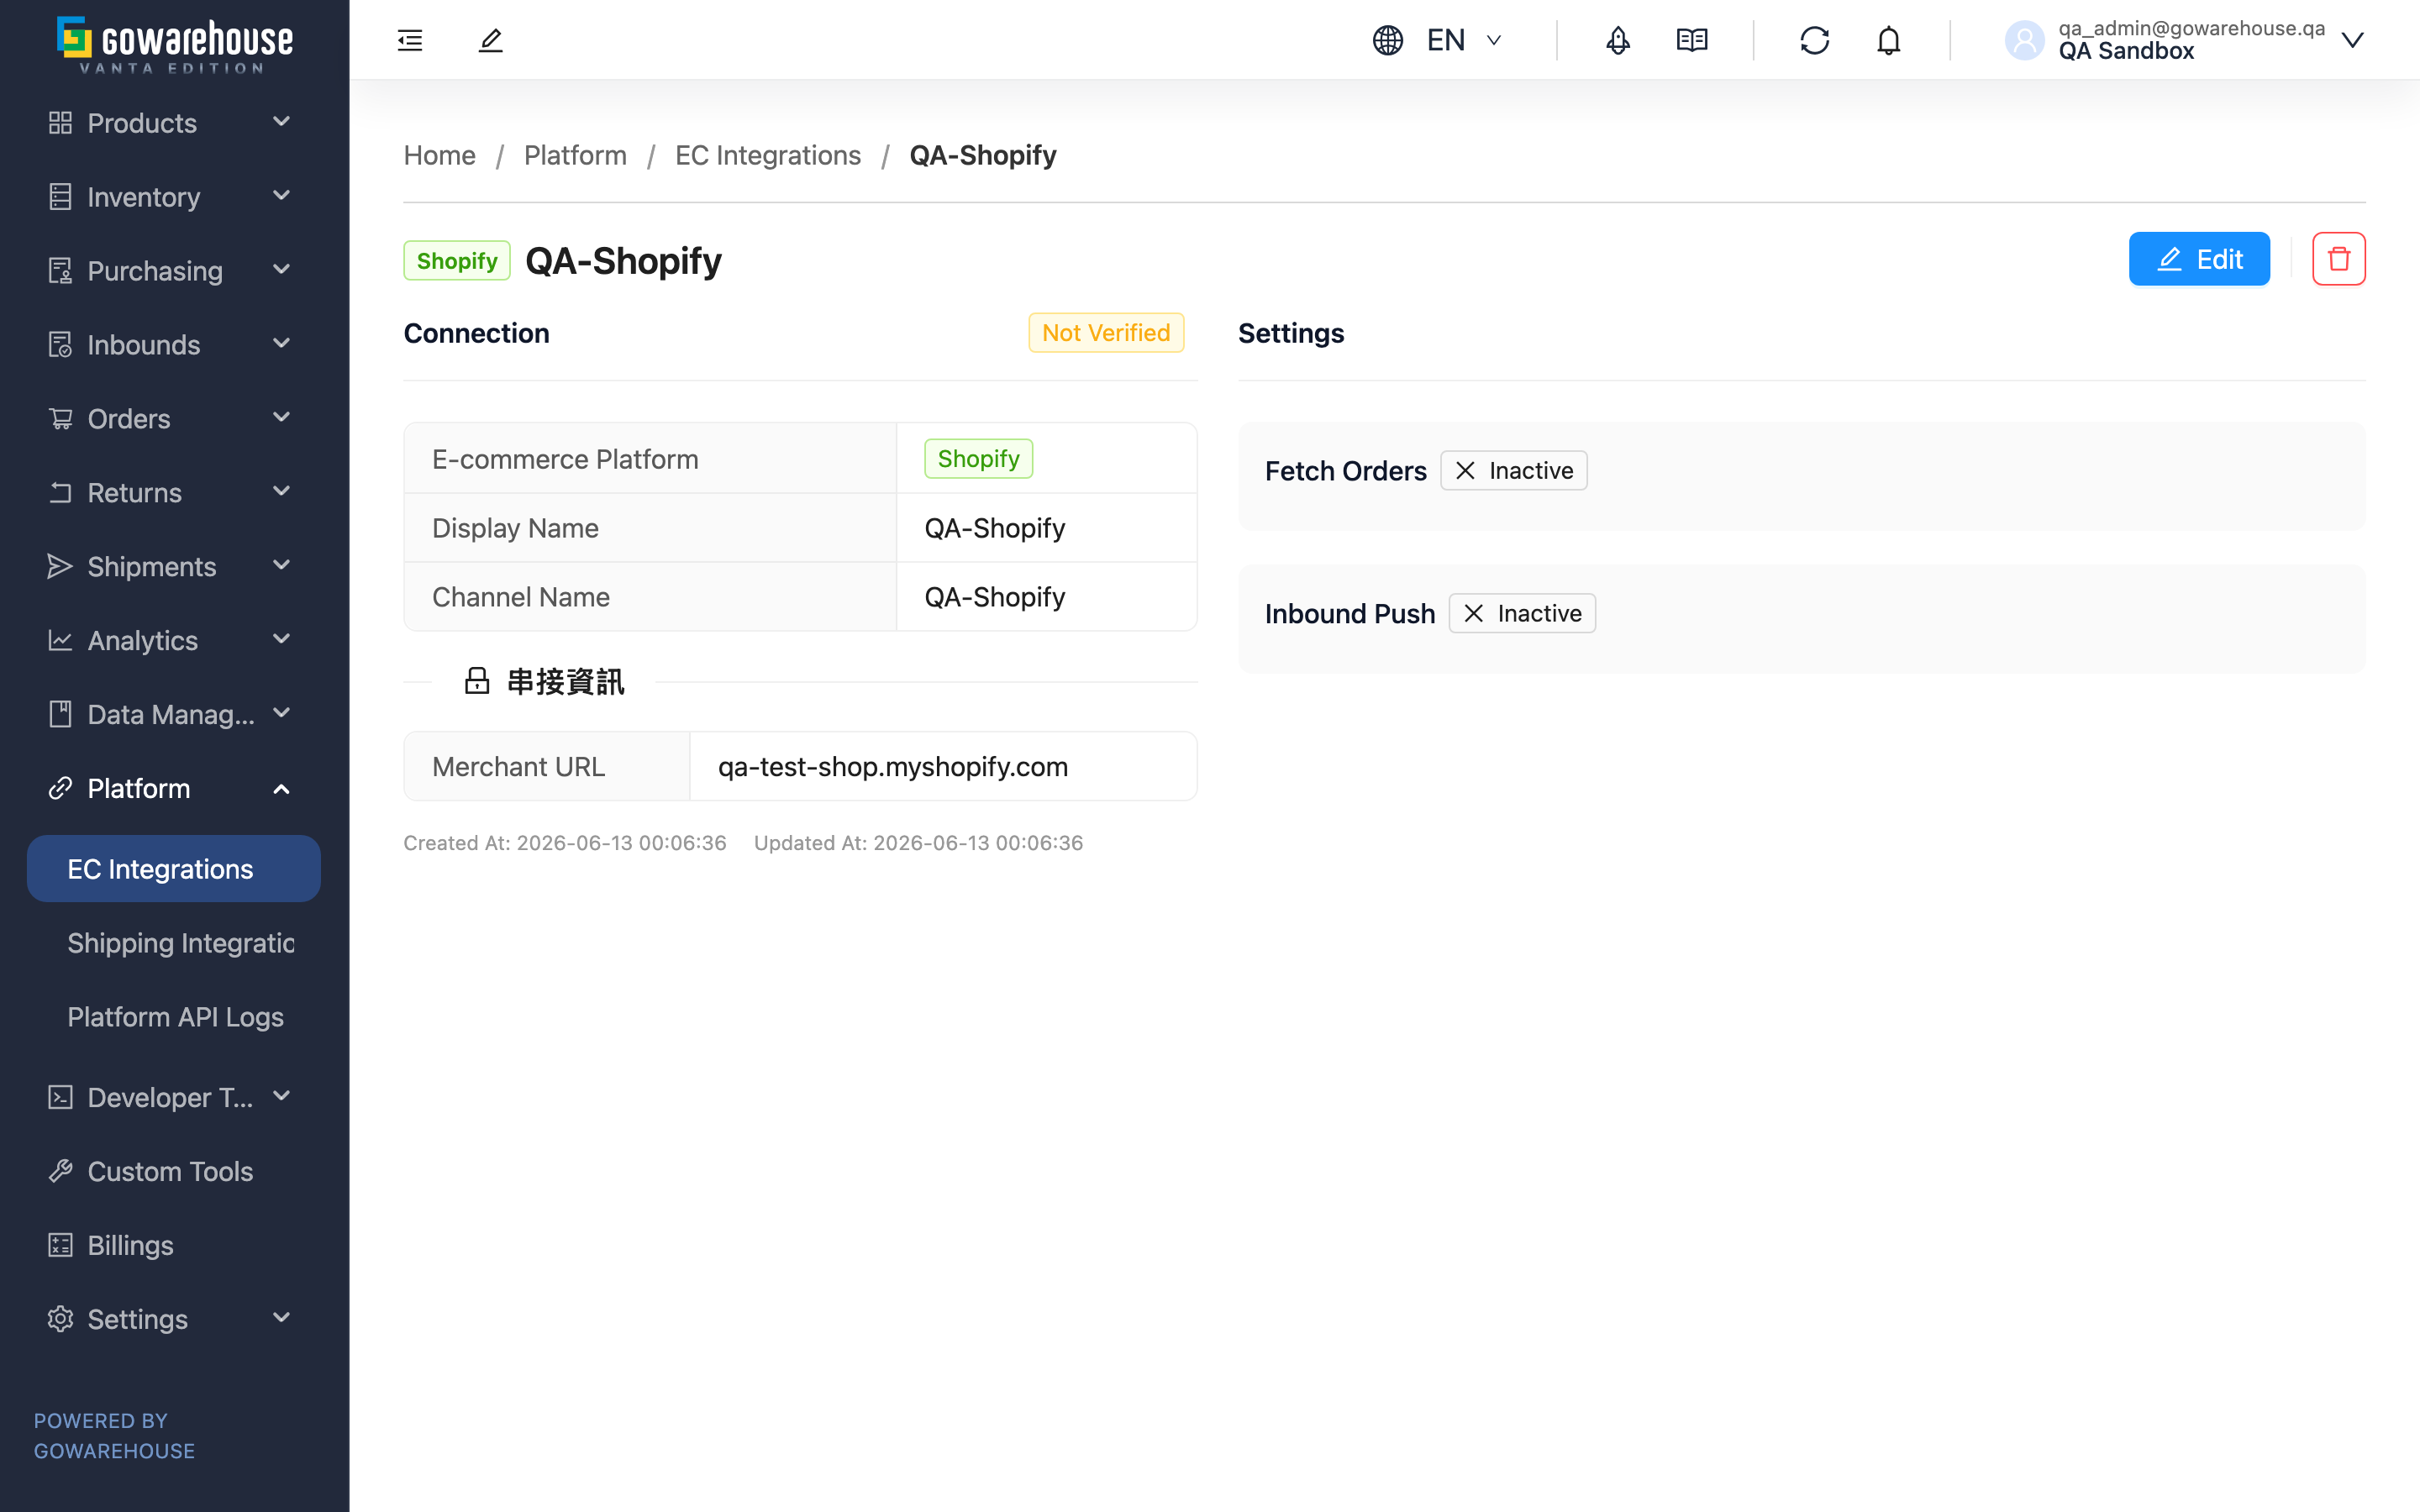
Task: Open the Developer Tools menu label
Action: point(170,1097)
